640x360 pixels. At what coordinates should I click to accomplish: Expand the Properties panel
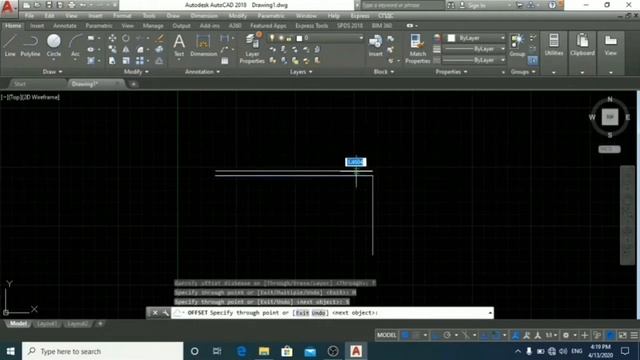[451, 72]
